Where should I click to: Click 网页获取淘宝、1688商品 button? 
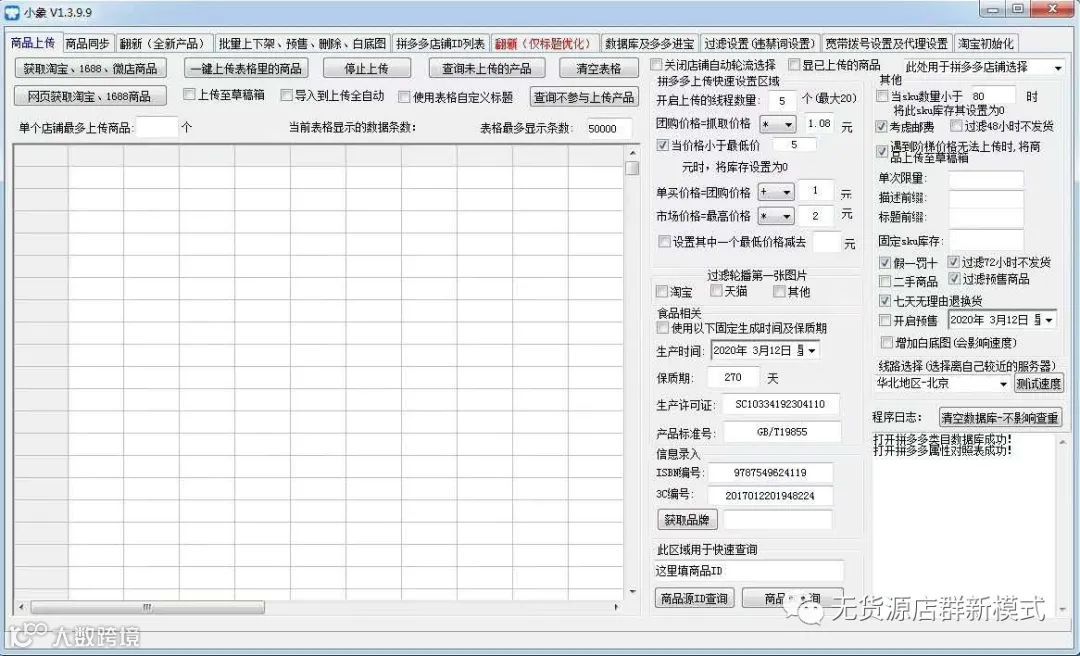tap(90, 96)
